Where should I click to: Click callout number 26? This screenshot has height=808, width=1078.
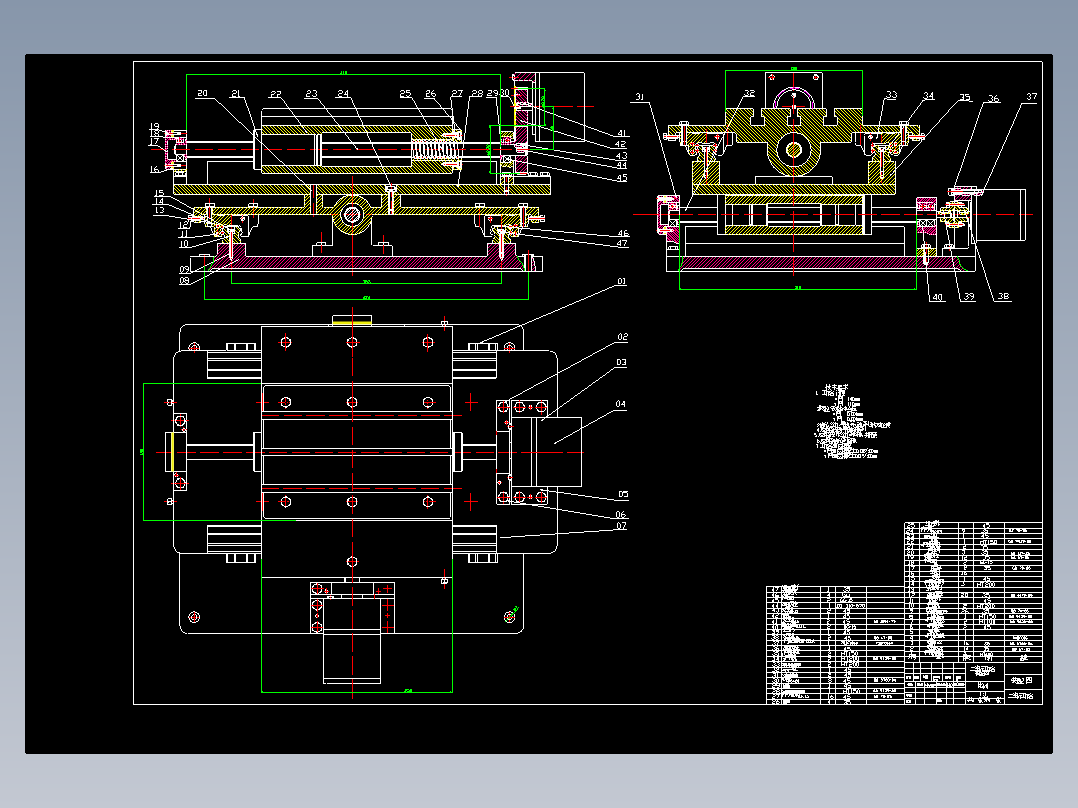(430, 94)
